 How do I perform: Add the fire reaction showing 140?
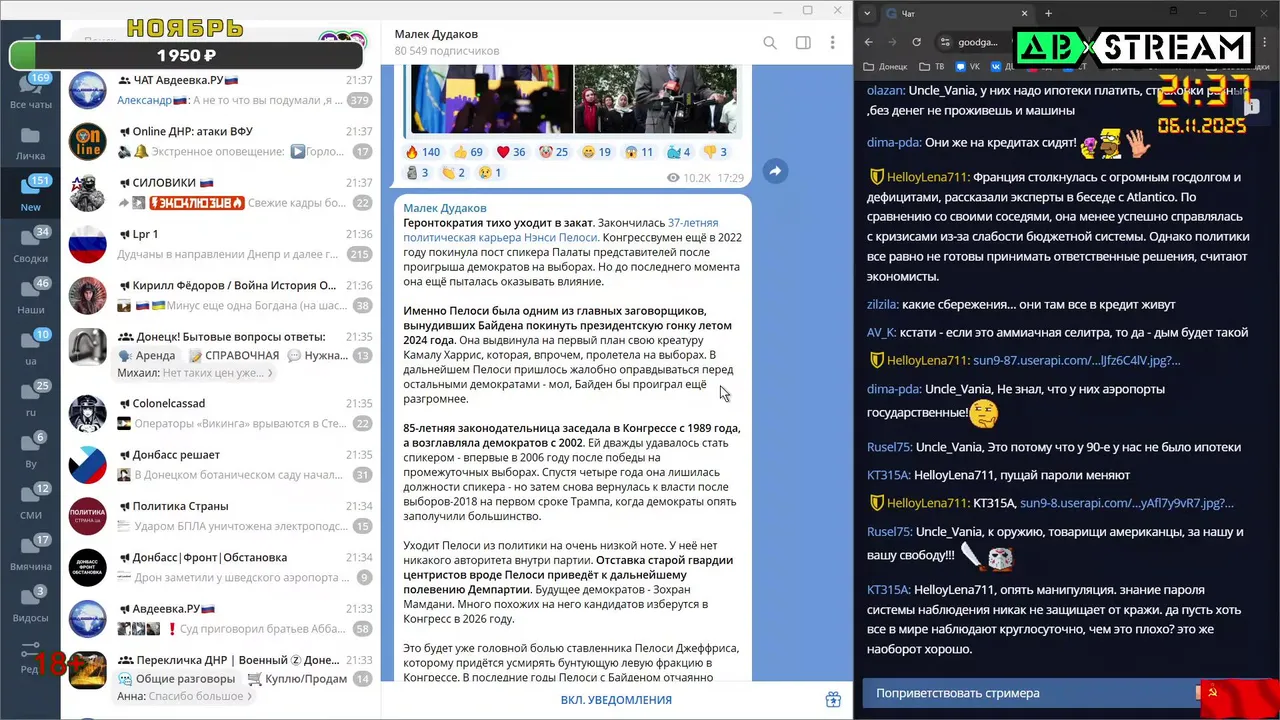pos(422,152)
